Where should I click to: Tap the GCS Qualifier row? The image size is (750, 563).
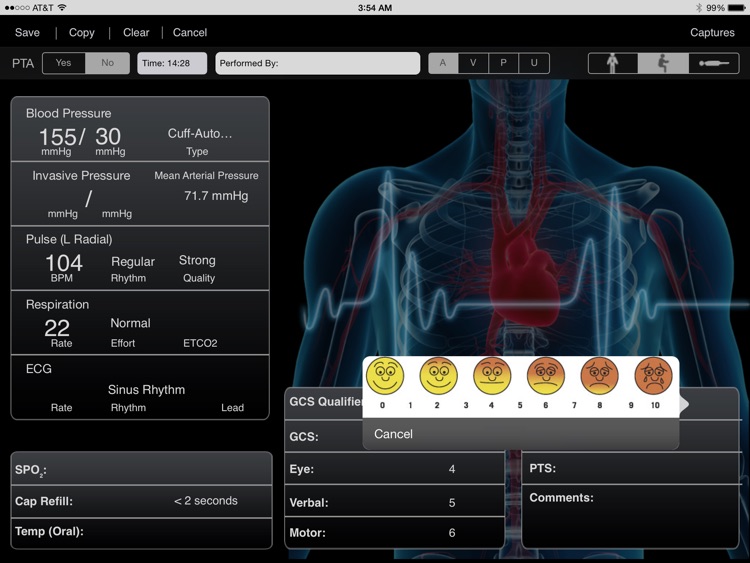point(324,402)
